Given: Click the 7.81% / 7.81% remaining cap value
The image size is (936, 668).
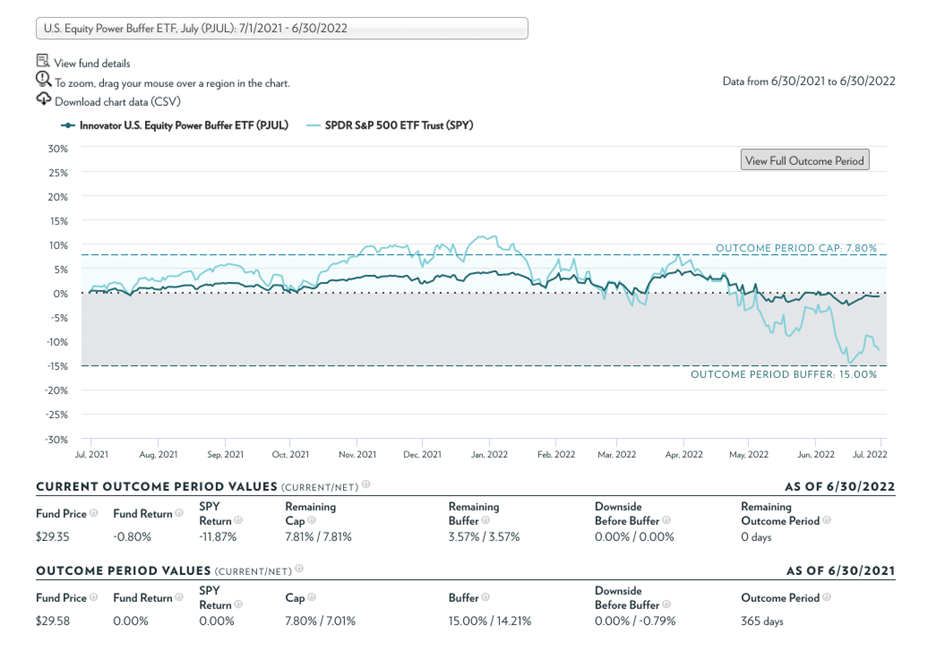Looking at the screenshot, I should point(318,537).
